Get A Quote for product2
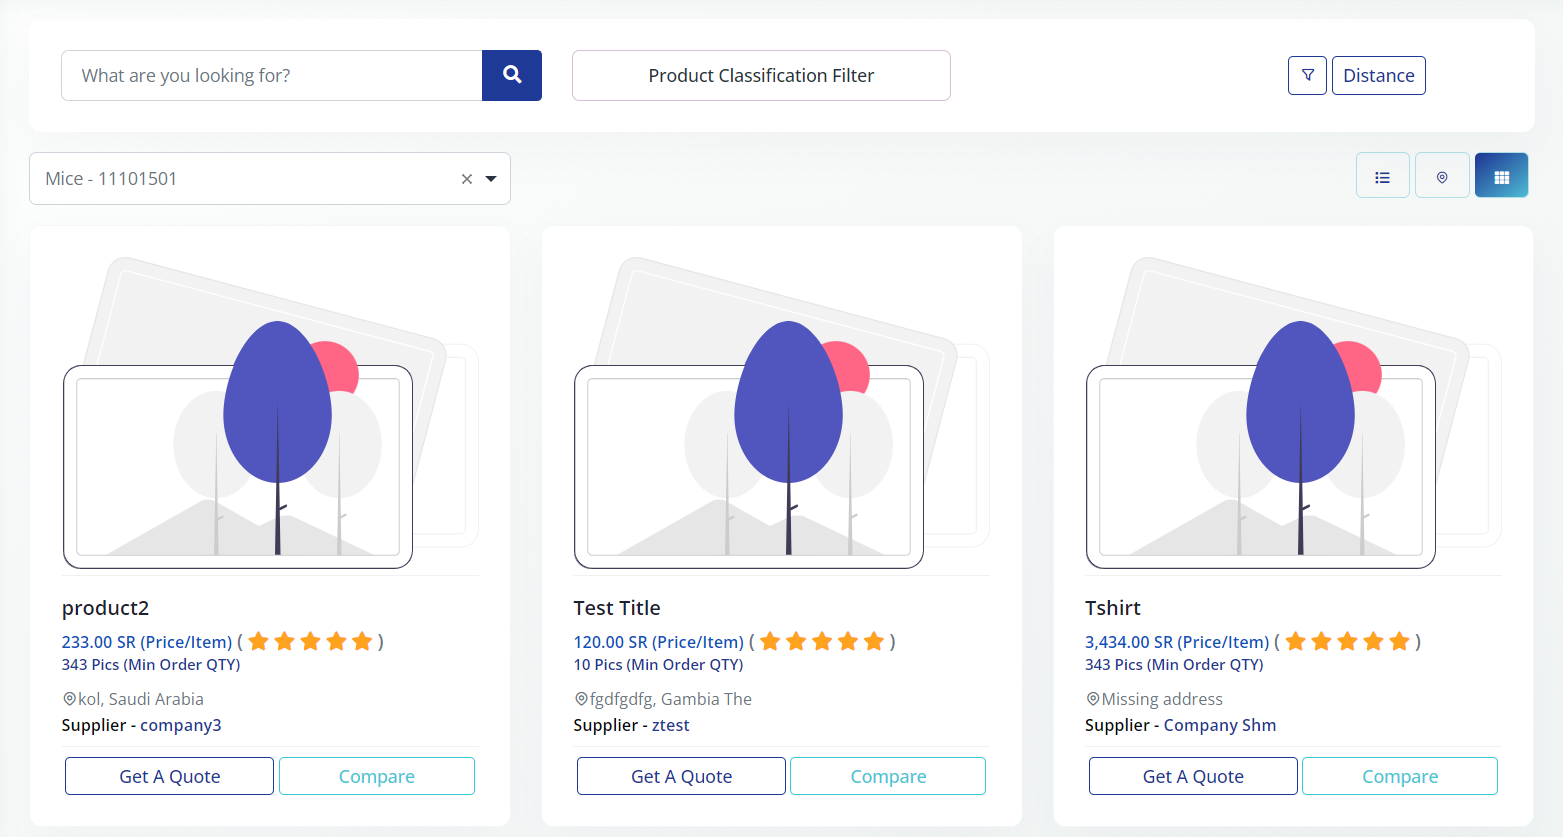Viewport: 1563px width, 837px height. point(169,776)
